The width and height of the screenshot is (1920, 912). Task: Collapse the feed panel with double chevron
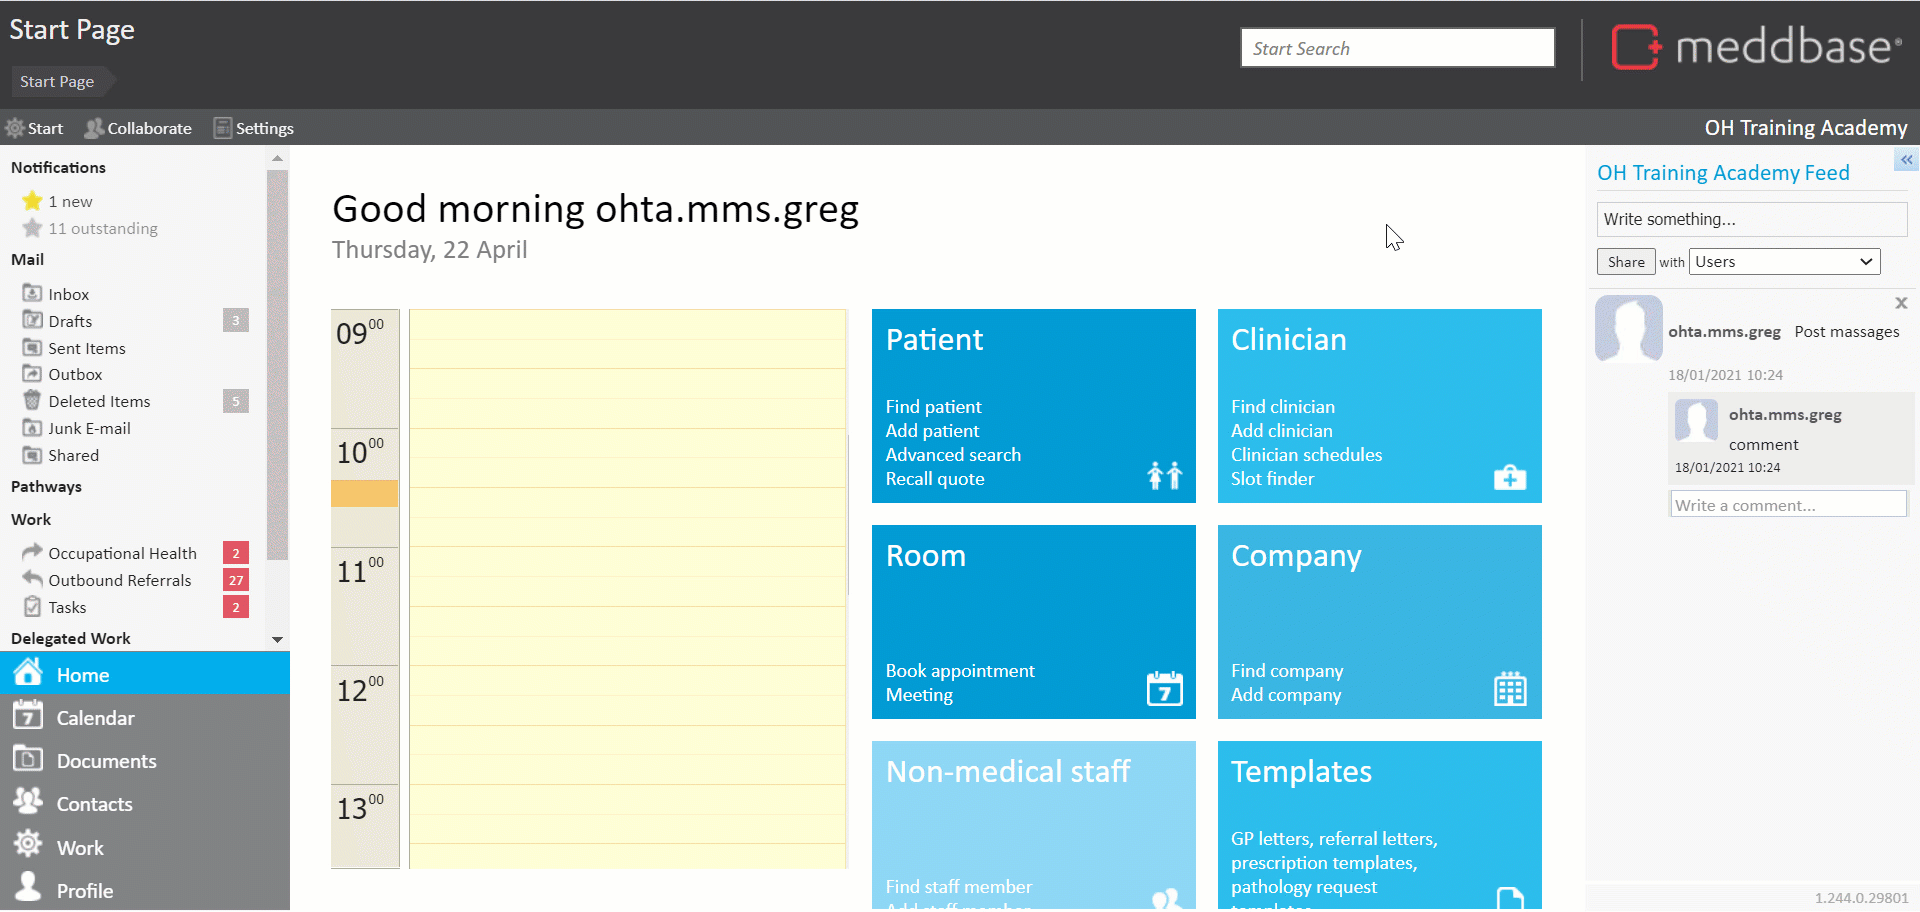[1906, 160]
